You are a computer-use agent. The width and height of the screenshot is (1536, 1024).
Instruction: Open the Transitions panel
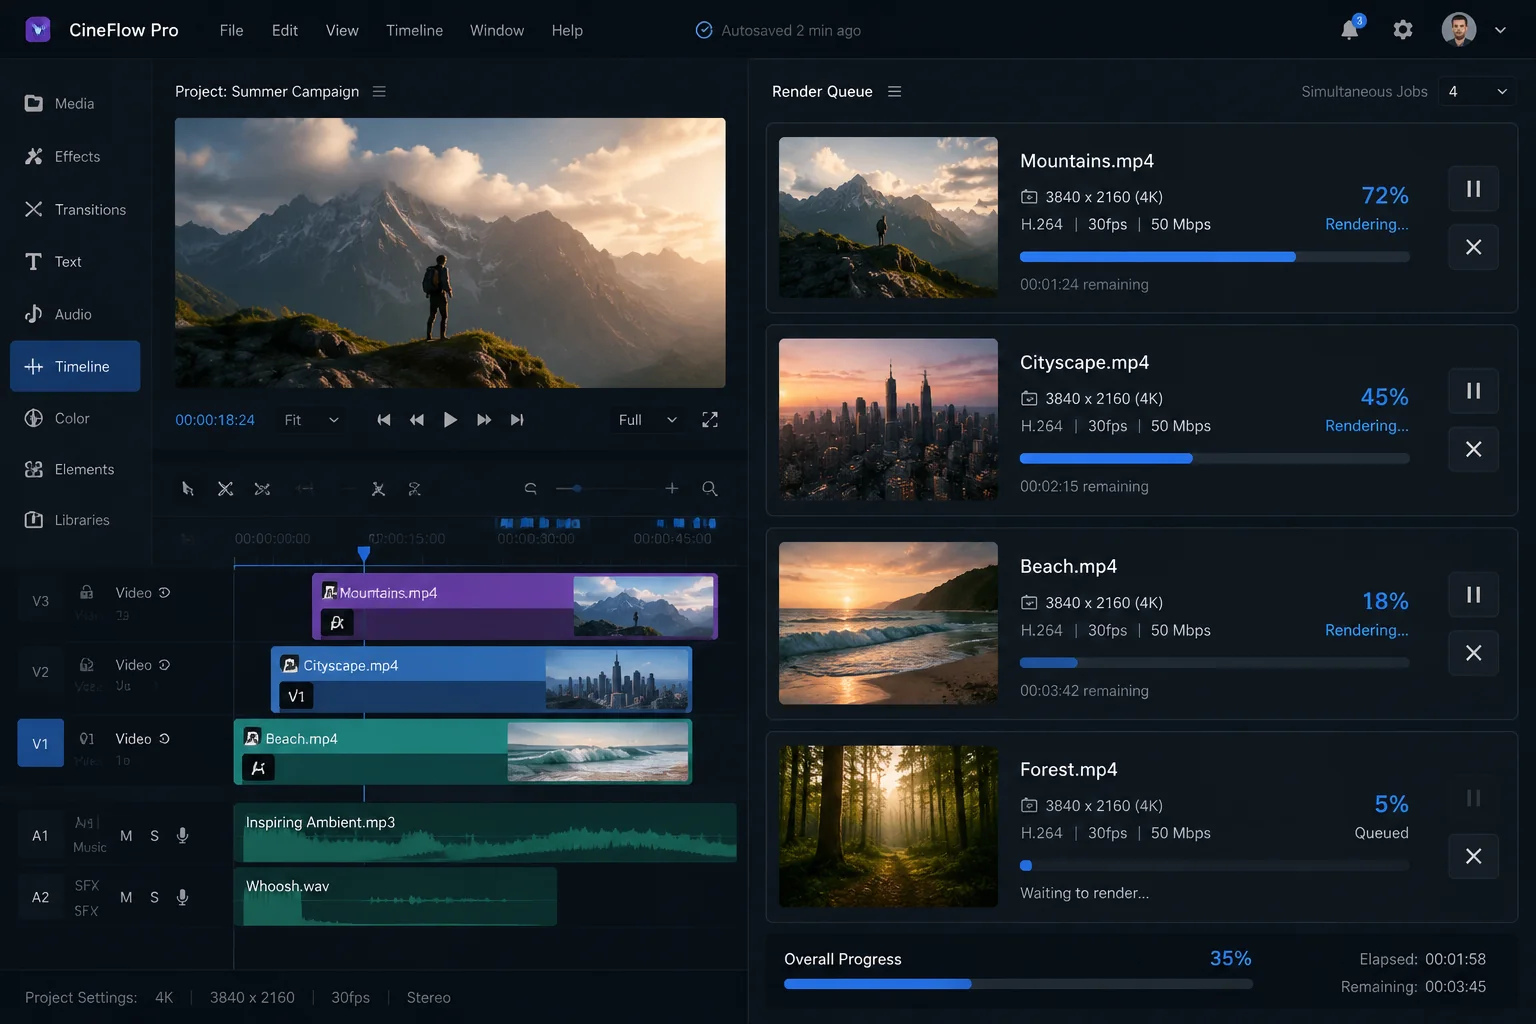(x=75, y=209)
